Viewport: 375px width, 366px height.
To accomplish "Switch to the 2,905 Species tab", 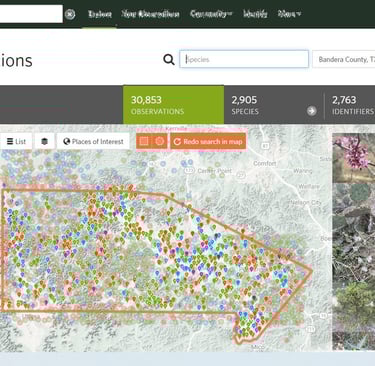I will [x=273, y=105].
